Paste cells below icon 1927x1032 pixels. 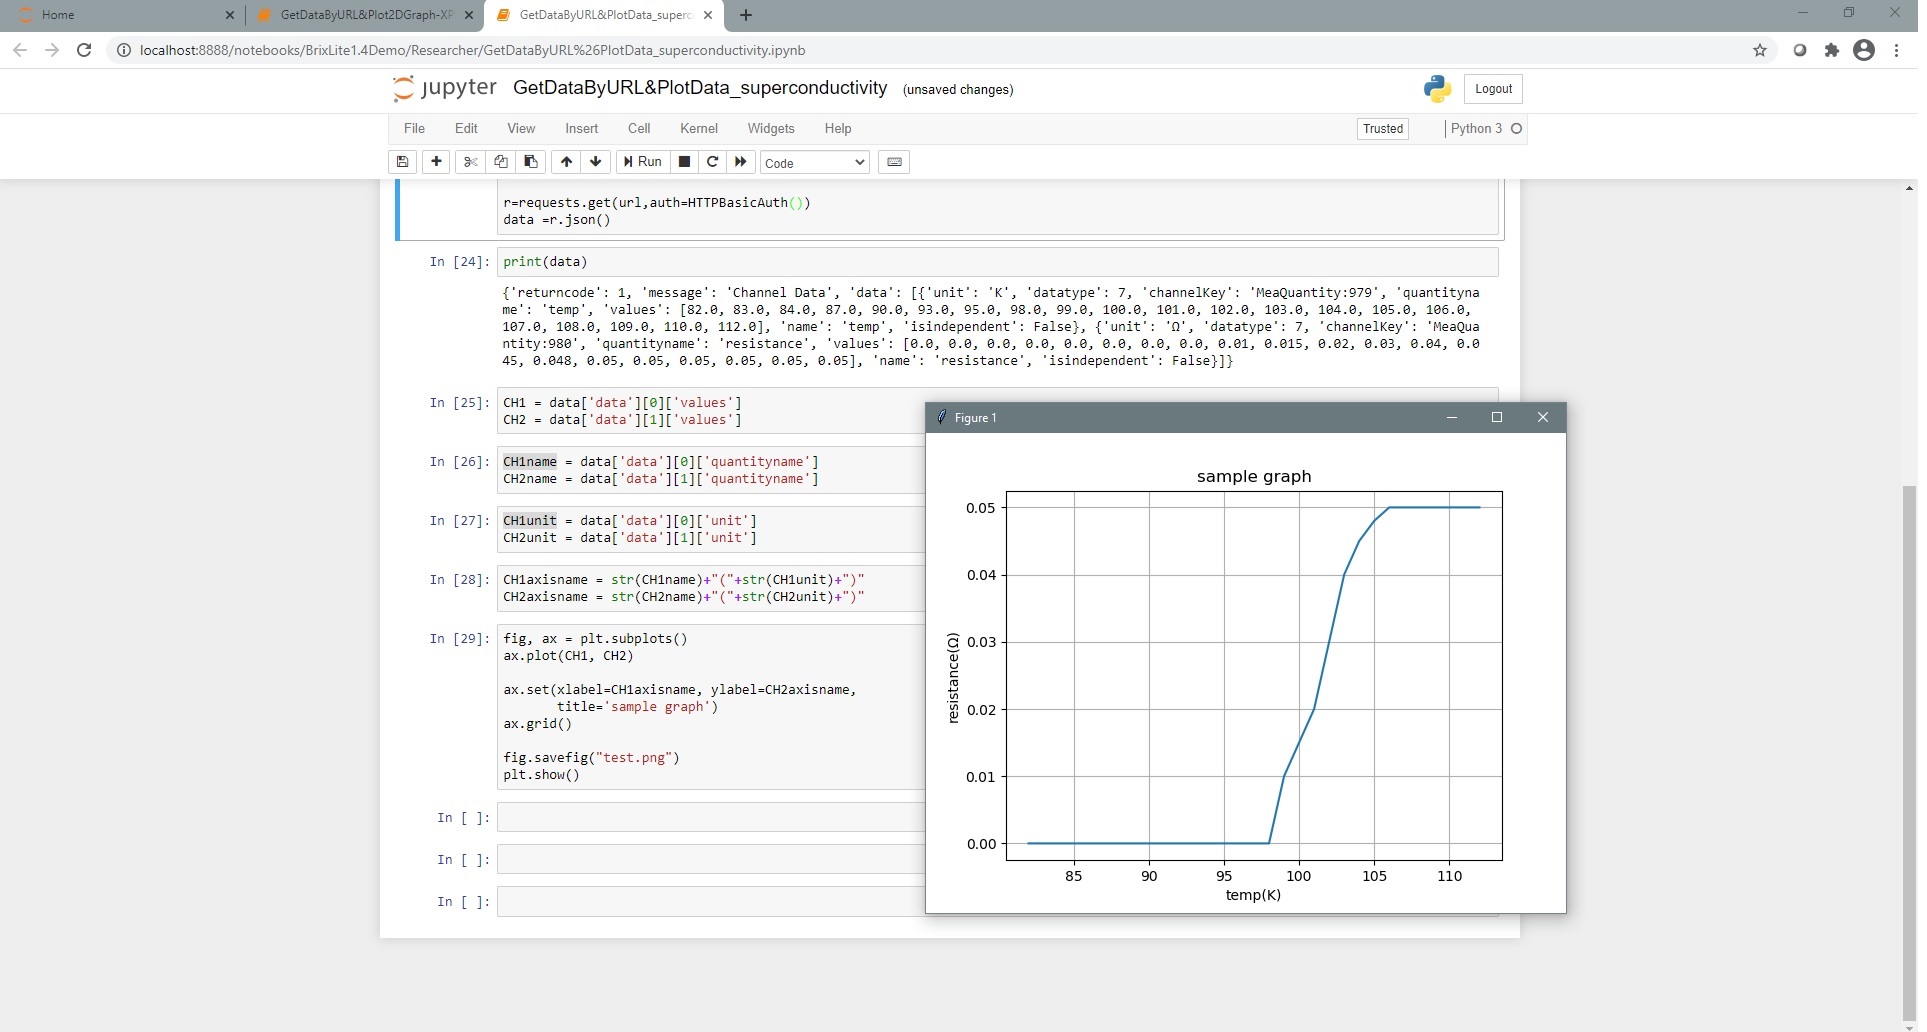[530, 162]
